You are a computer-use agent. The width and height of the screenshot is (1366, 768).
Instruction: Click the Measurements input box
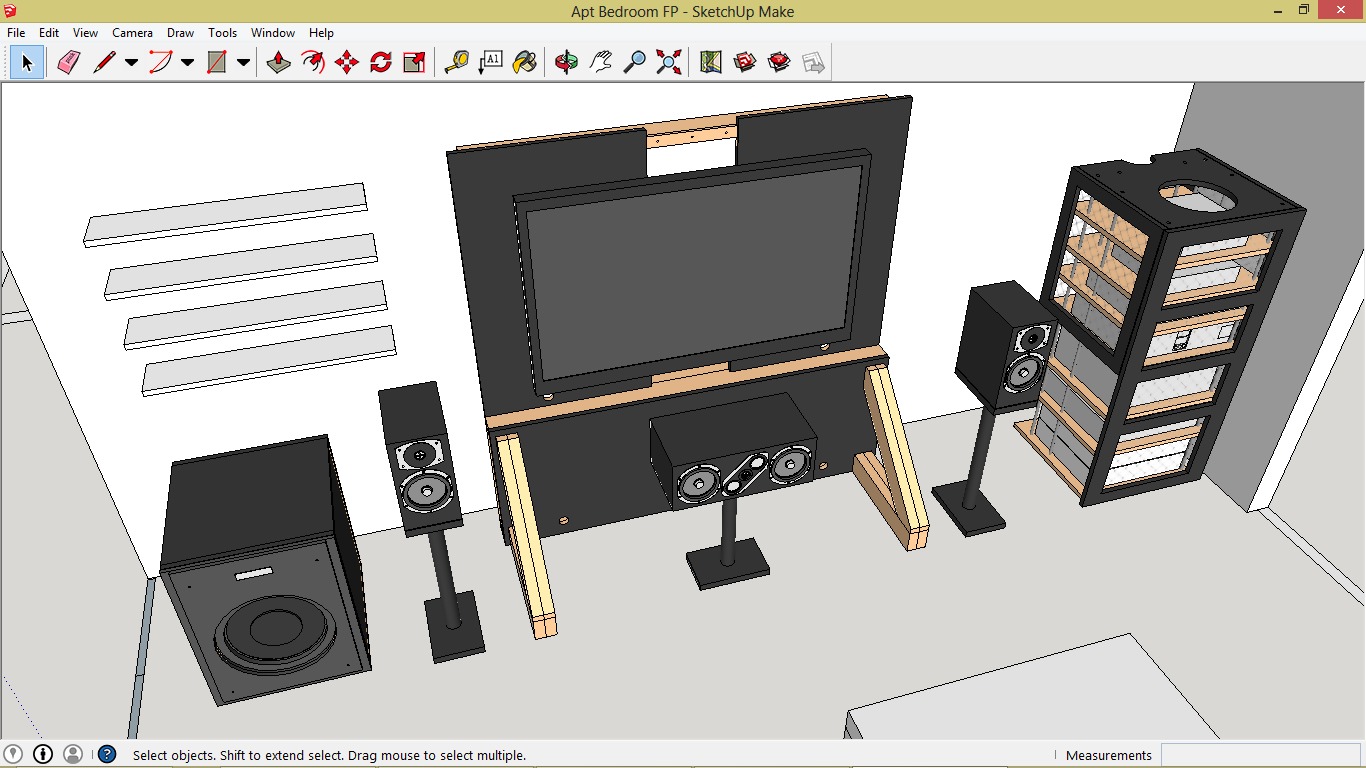coord(1260,755)
